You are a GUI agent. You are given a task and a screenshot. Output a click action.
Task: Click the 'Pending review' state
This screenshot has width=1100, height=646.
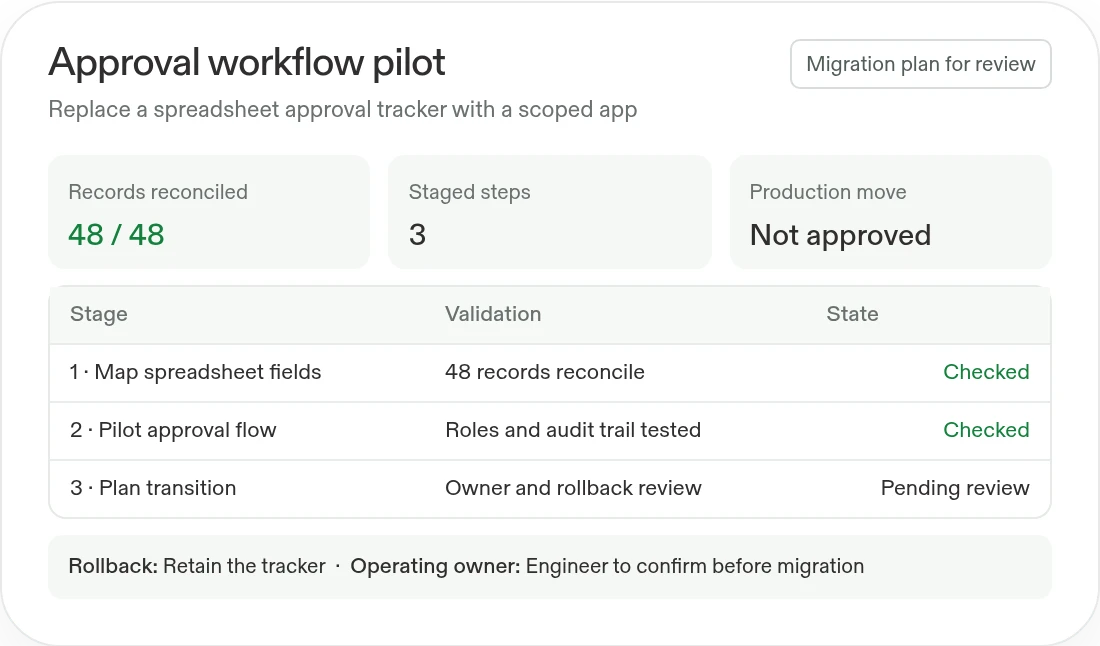955,488
